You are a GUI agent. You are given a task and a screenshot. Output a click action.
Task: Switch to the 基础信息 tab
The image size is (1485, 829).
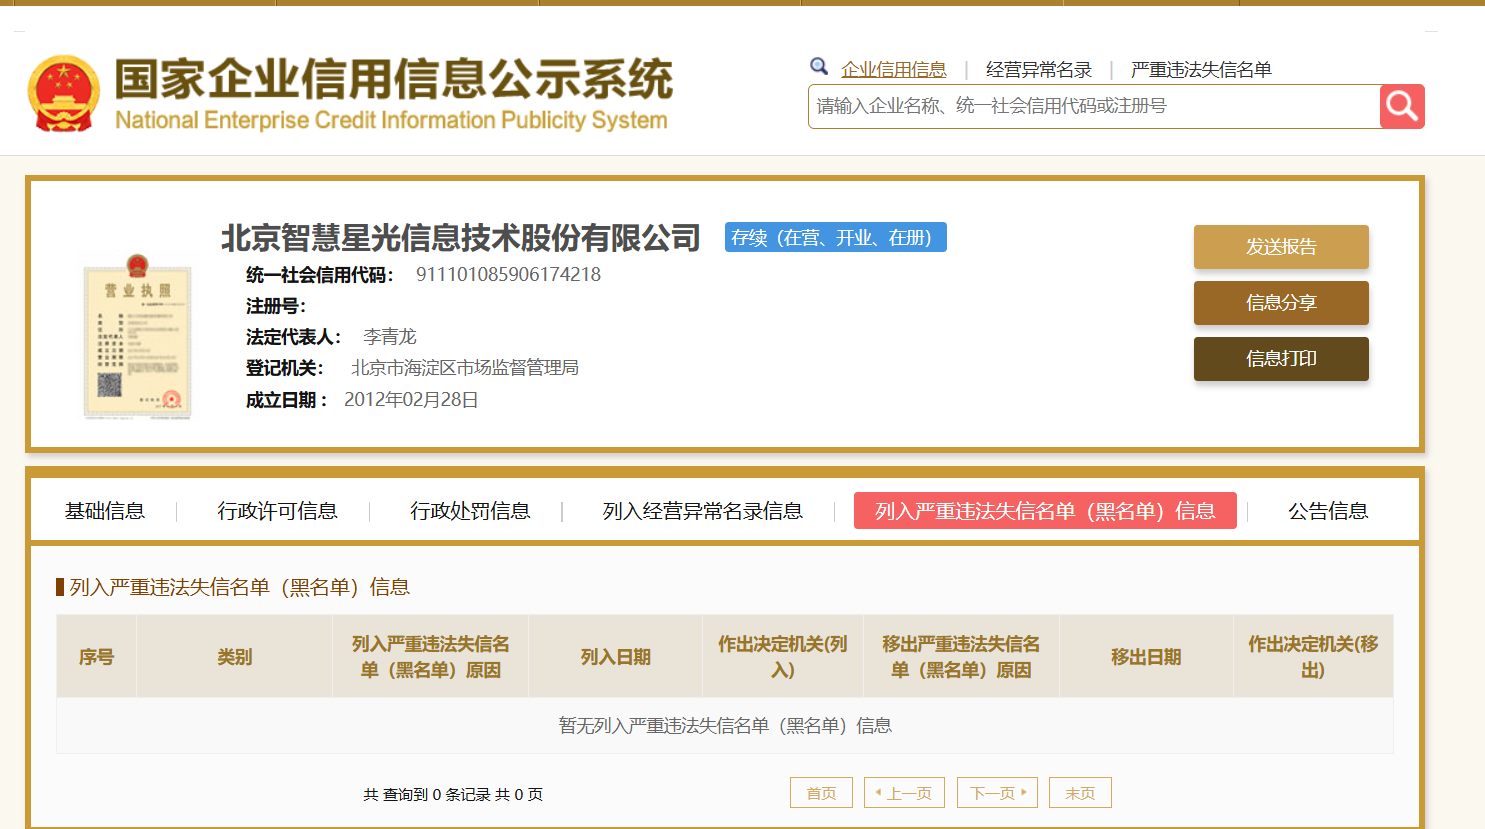tap(105, 511)
